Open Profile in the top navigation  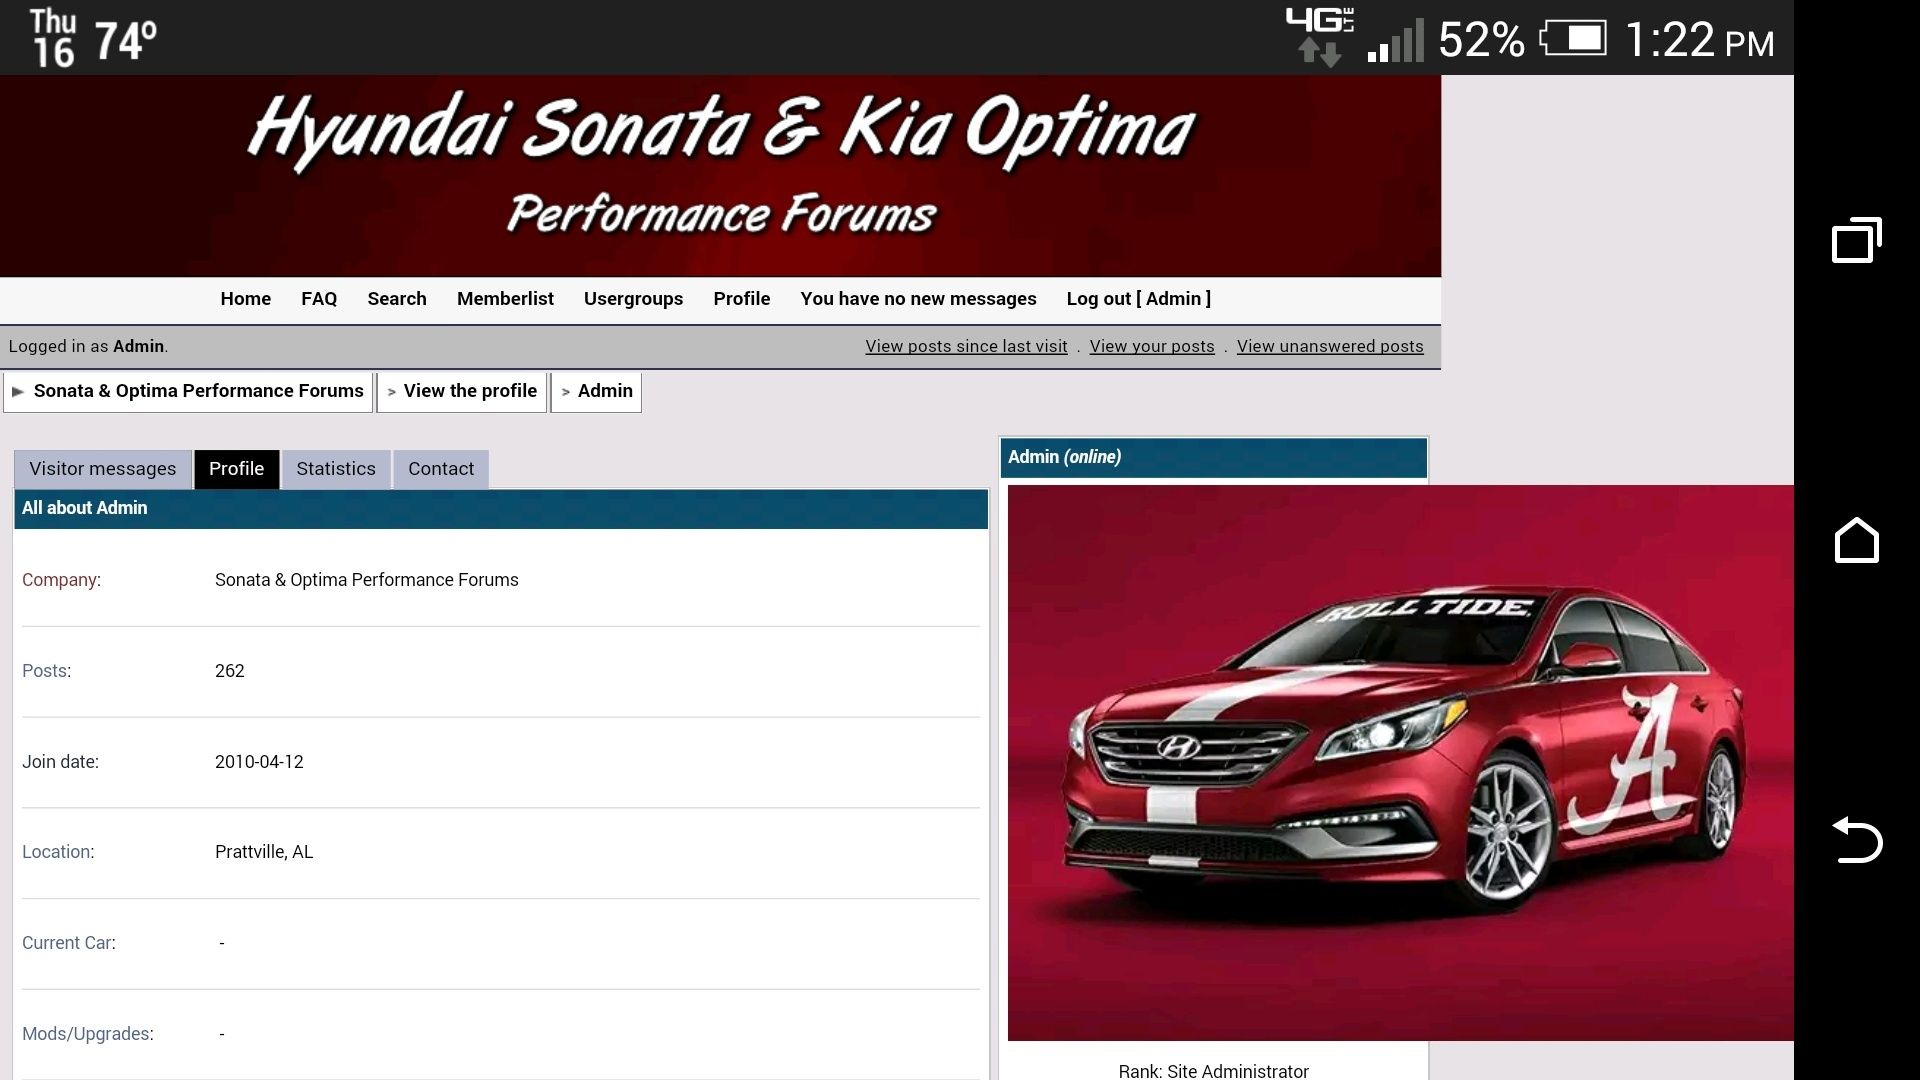click(742, 299)
